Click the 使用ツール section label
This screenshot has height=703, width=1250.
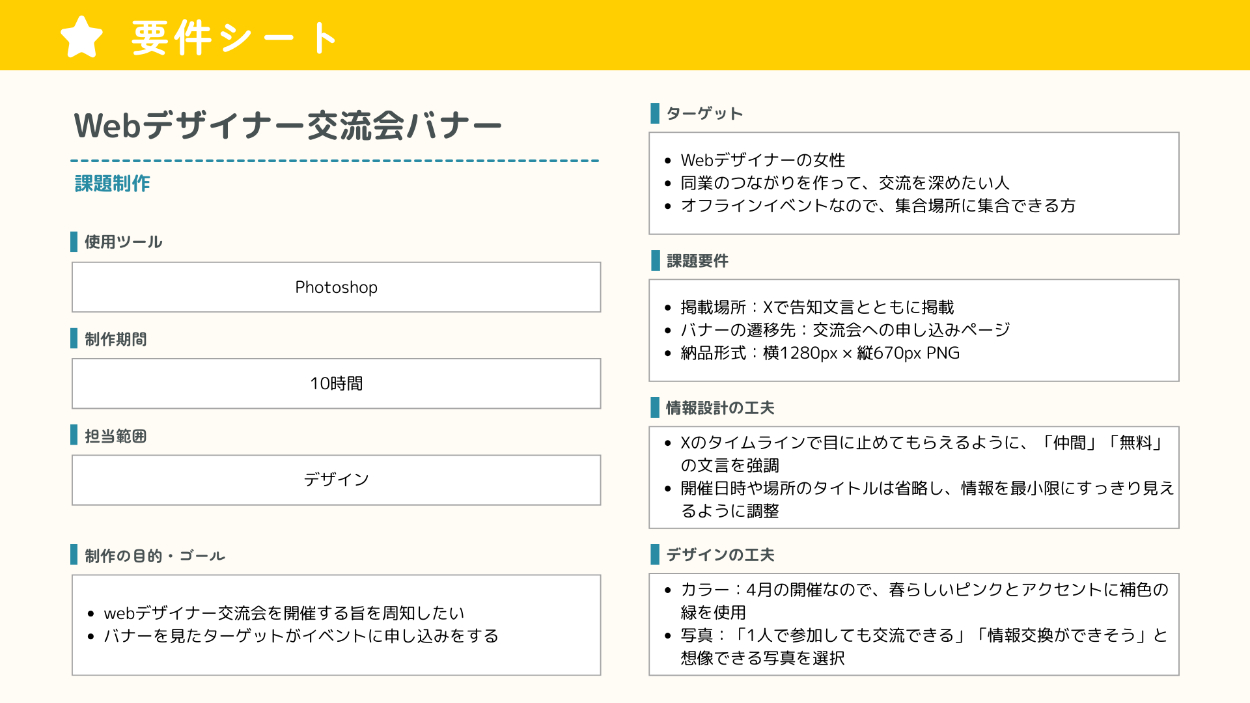pyautogui.click(x=122, y=242)
